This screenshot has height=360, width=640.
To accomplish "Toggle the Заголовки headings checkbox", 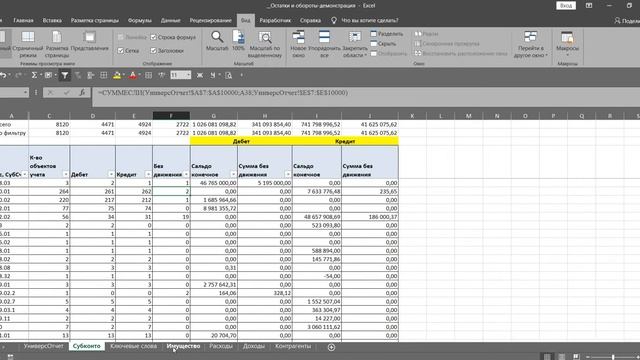I will tap(167, 51).
